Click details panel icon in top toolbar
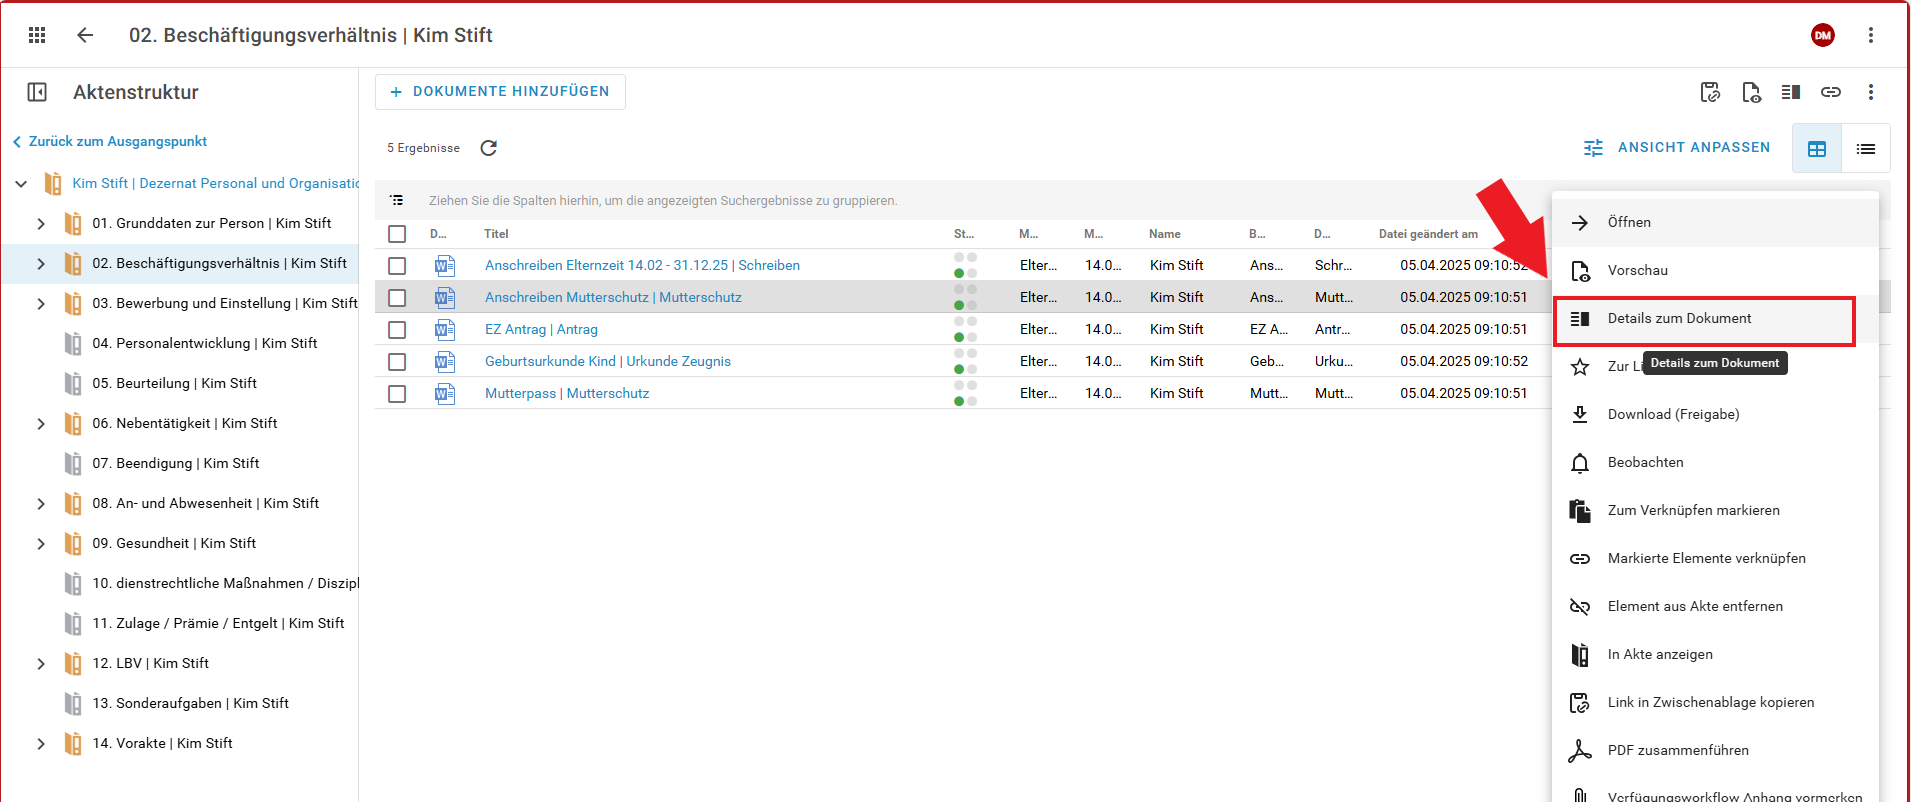The width and height of the screenshot is (1911, 802). click(1790, 92)
